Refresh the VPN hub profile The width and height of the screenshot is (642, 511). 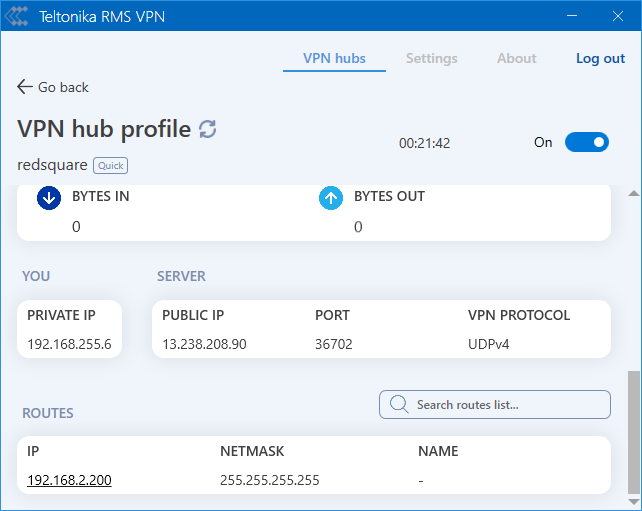coord(208,129)
